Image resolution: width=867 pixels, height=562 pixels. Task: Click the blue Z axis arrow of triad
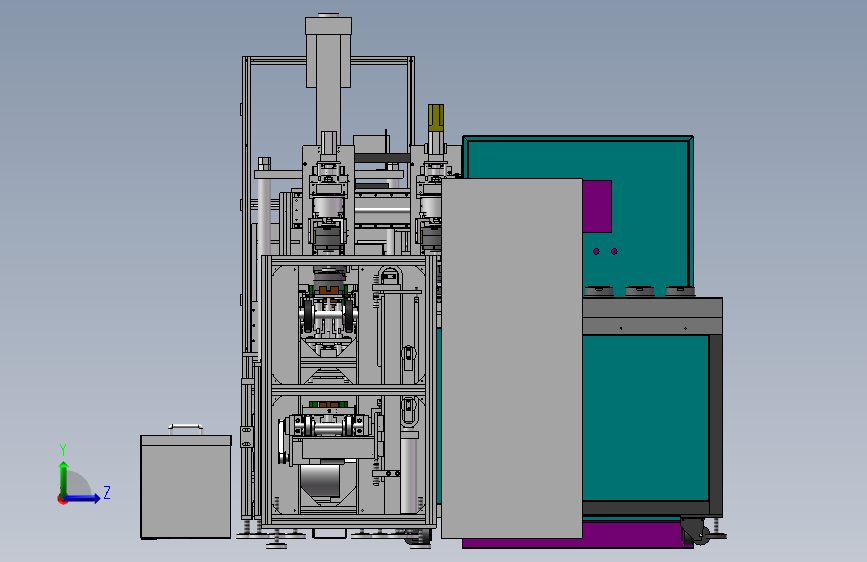[x=83, y=498]
